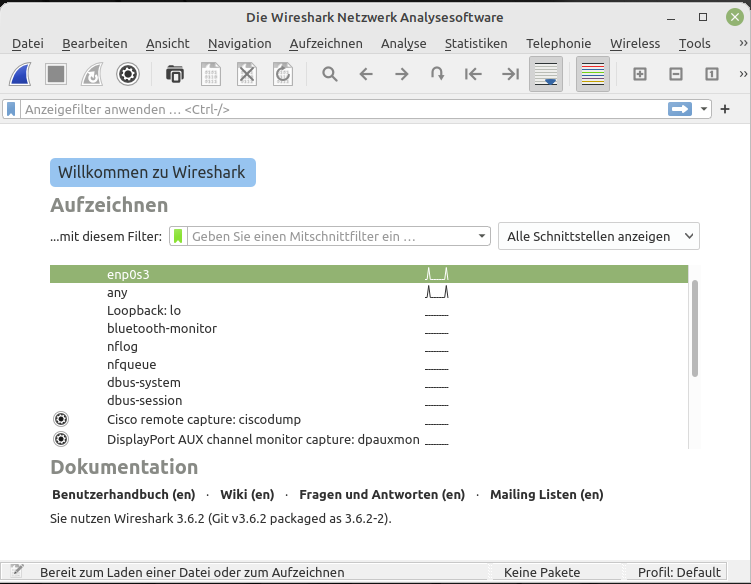Screen dimensions: 751x584
Task: Open capture options gear icon
Action: click(128, 74)
